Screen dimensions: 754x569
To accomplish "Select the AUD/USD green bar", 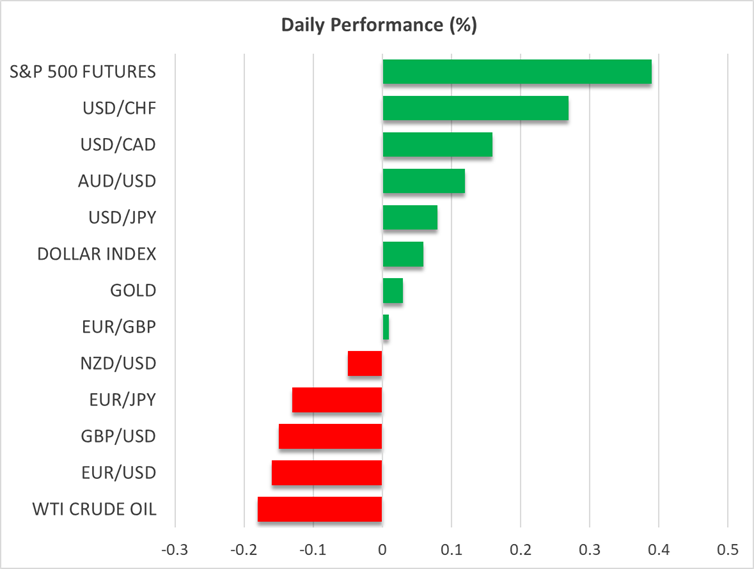I will point(423,181).
